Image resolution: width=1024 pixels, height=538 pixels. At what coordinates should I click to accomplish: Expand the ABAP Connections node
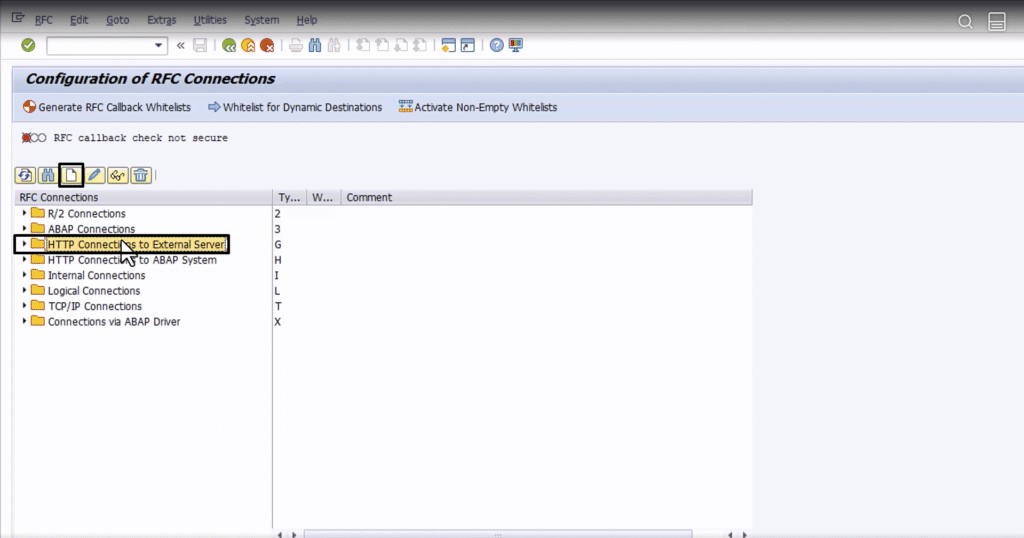pos(24,229)
